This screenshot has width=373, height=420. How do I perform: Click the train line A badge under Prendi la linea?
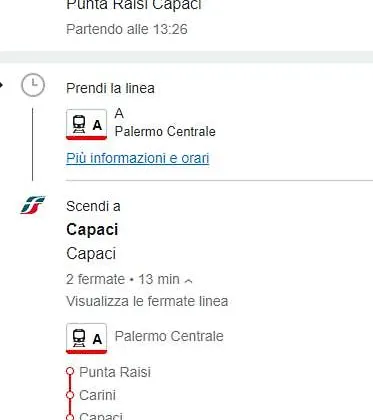(86, 124)
